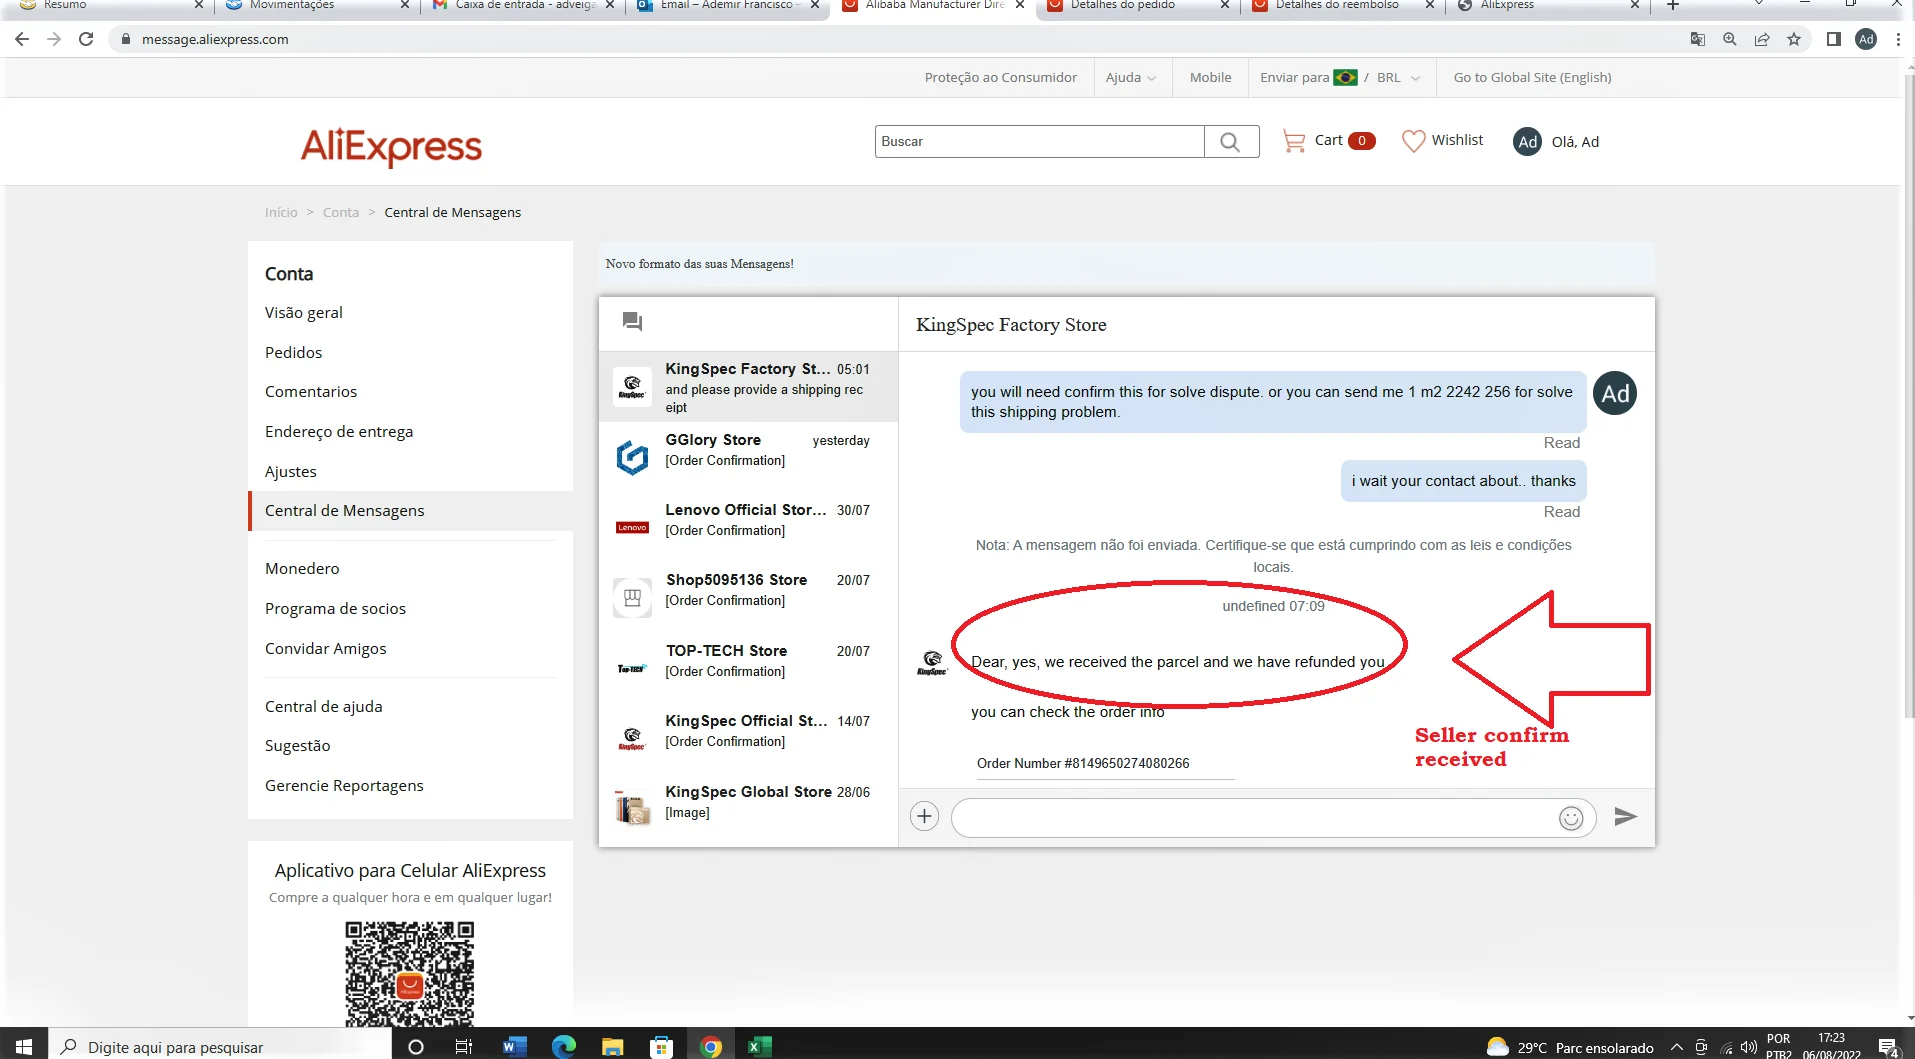1915x1059 pixels.
Task: Click the AliExpress logo
Action: (391, 146)
